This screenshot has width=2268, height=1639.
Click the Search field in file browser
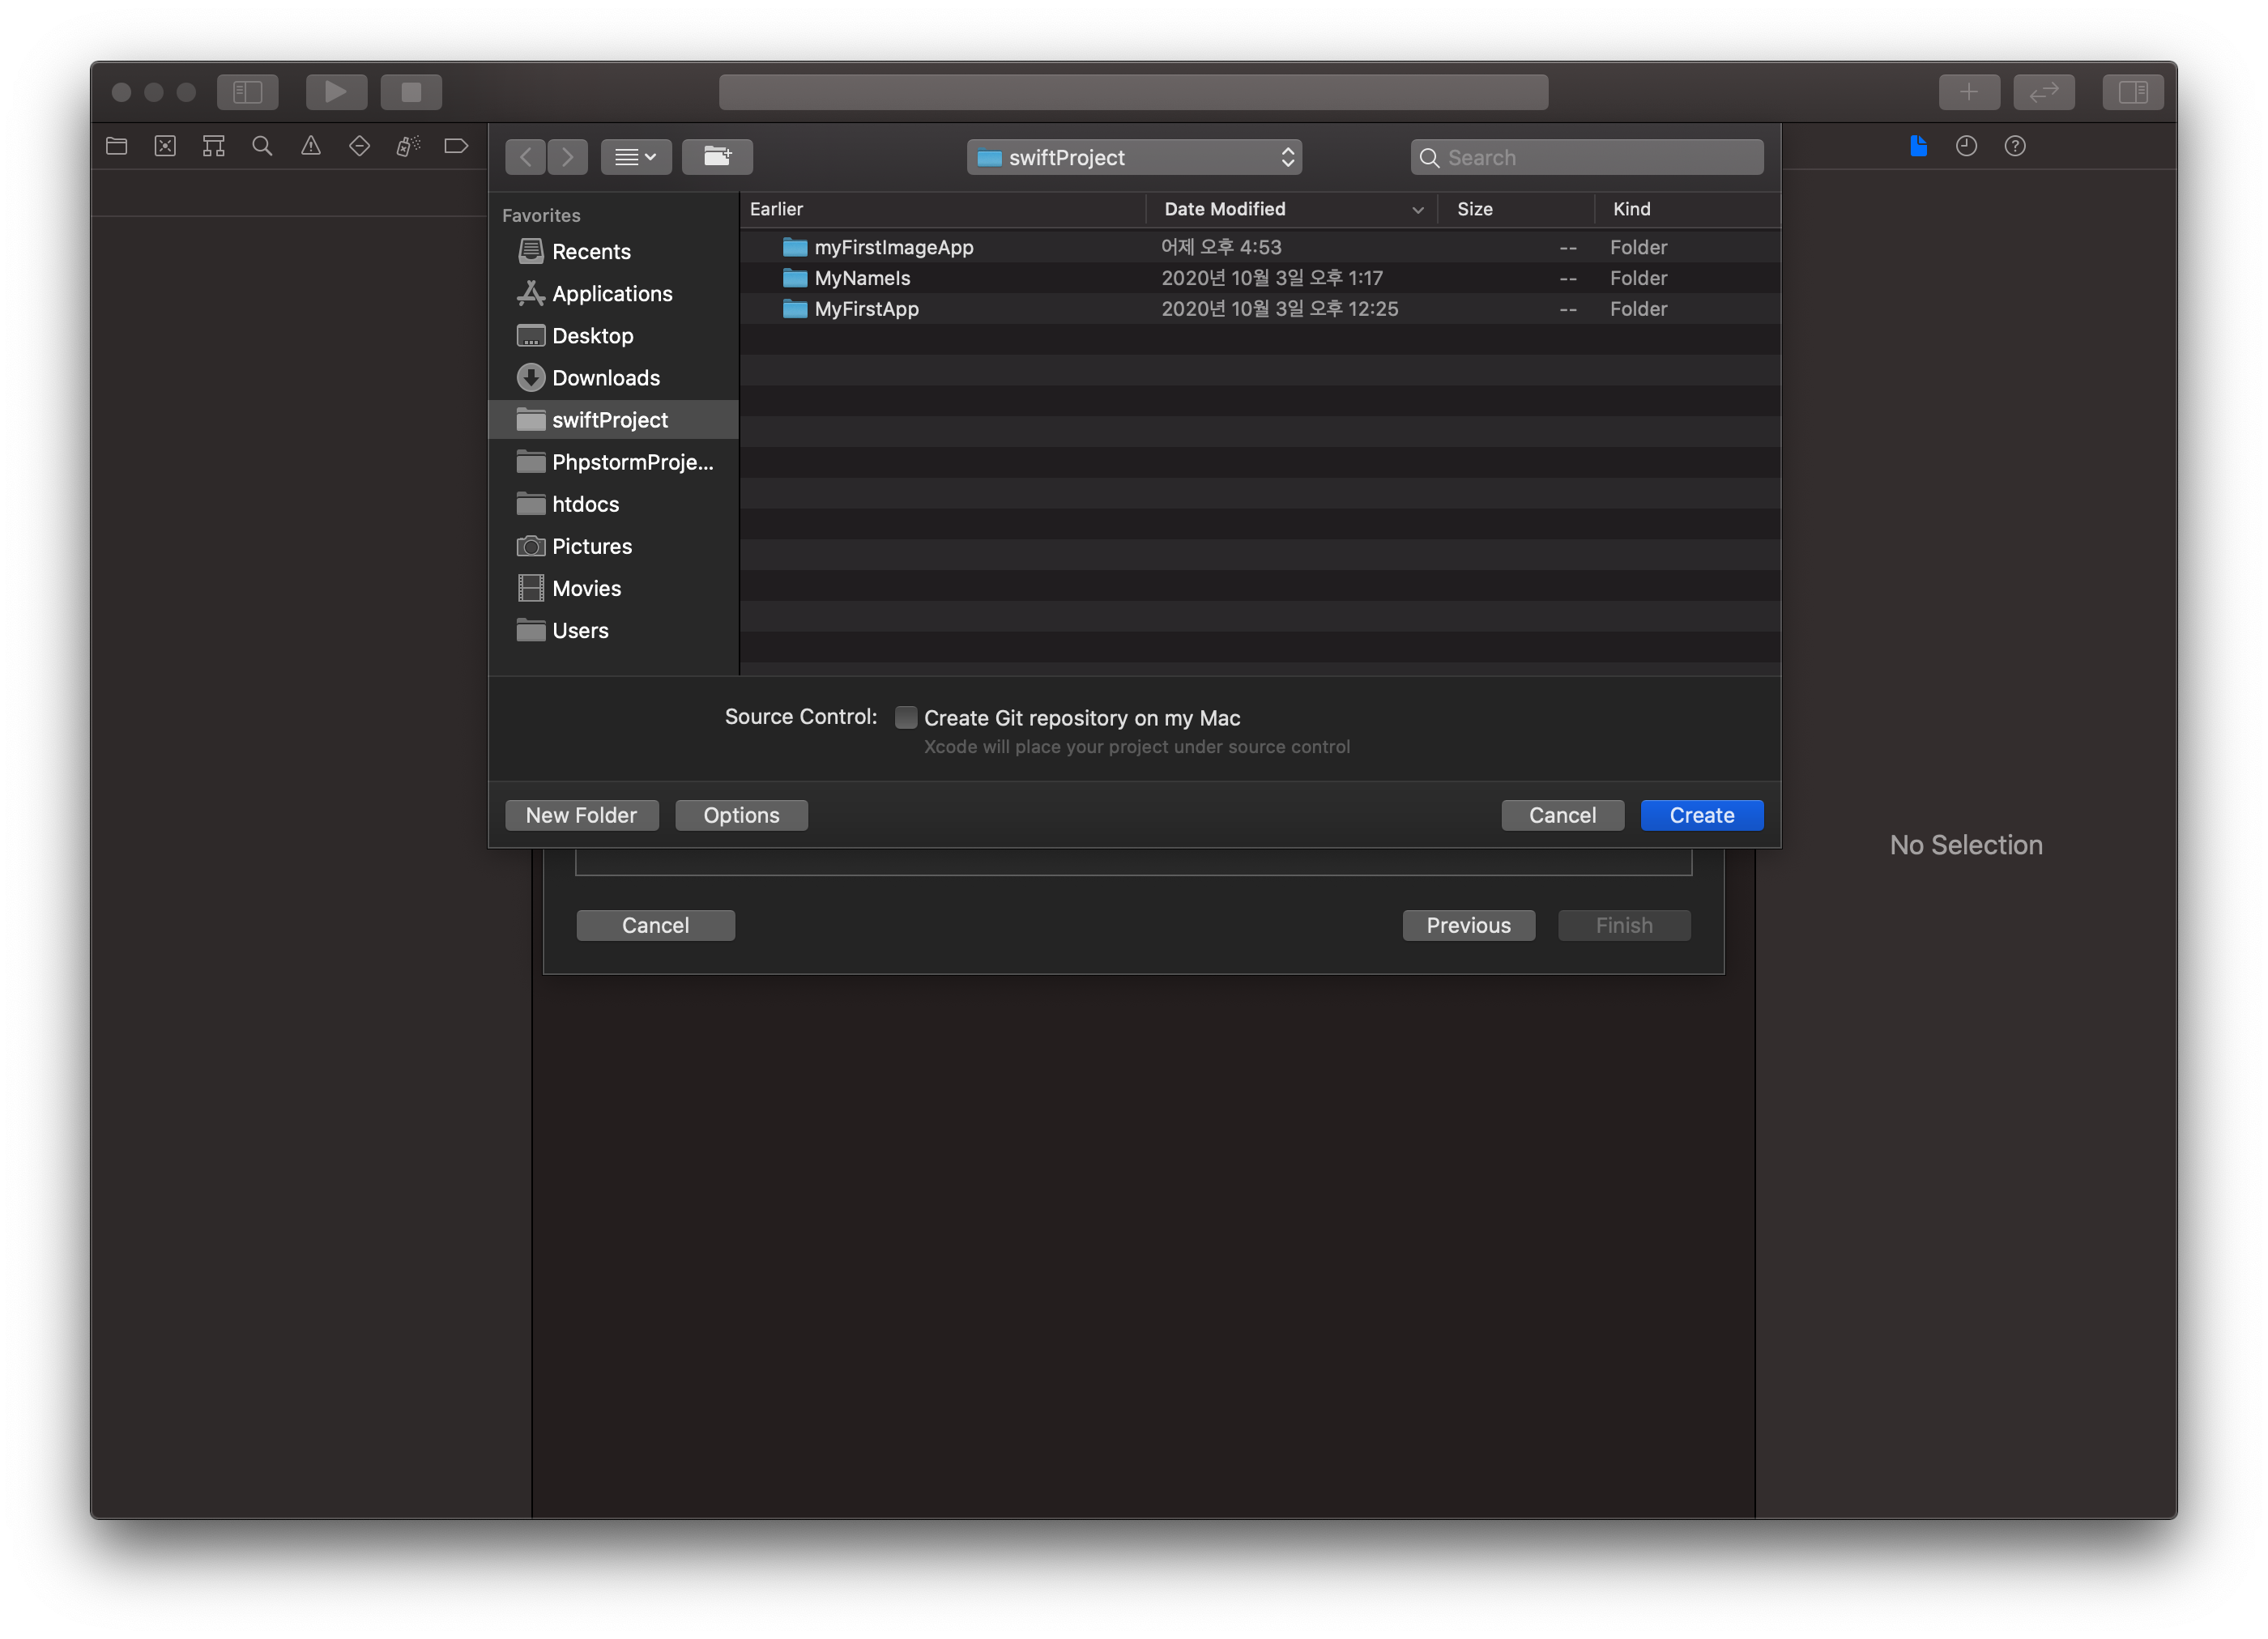pyautogui.click(x=1587, y=156)
